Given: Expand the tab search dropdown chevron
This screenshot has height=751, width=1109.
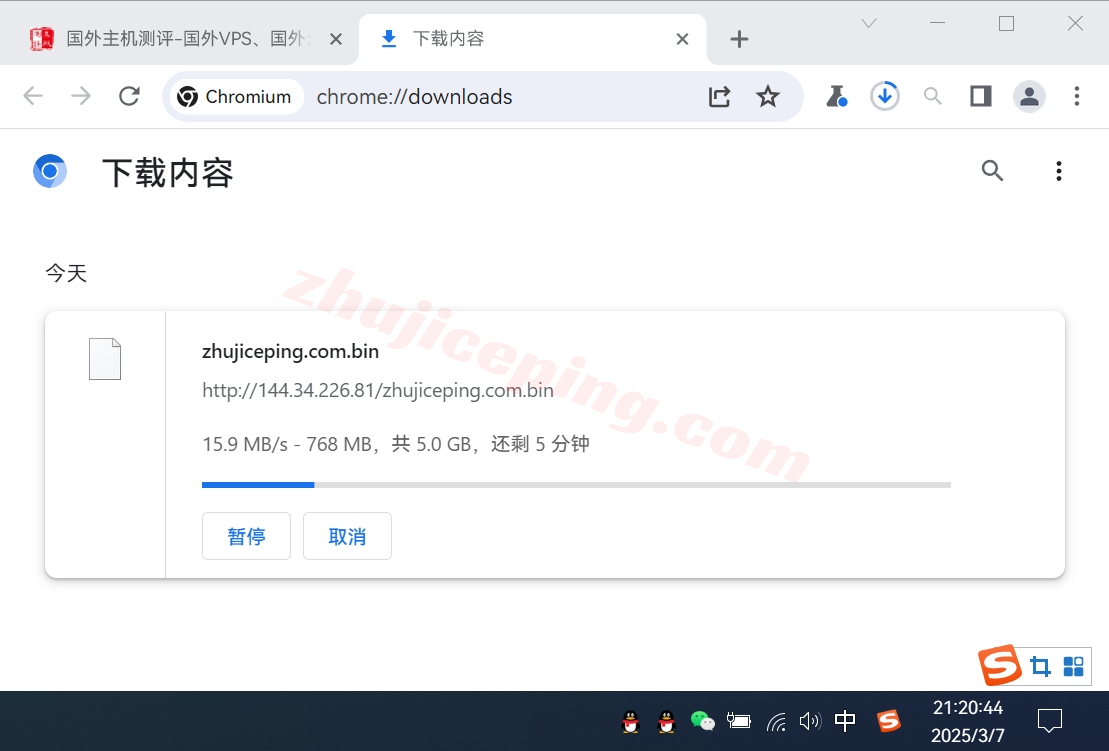Looking at the screenshot, I should (869, 23).
